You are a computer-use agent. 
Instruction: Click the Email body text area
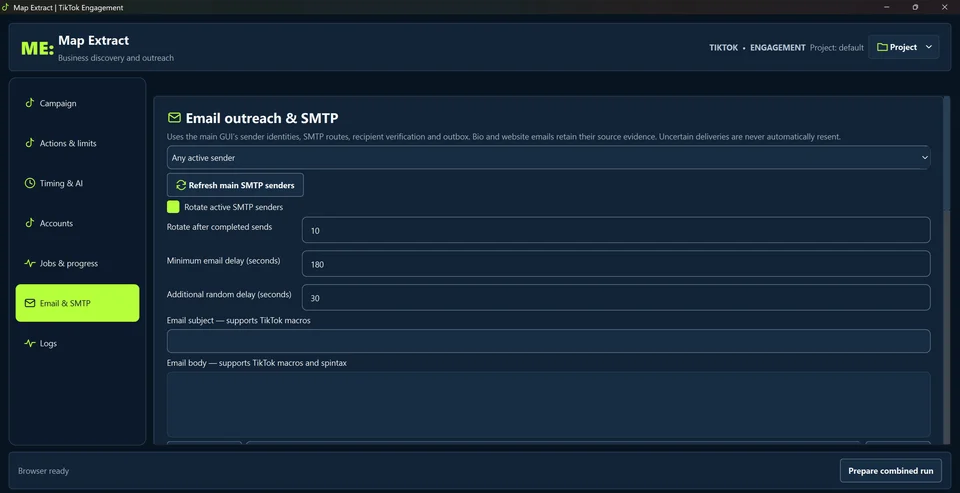point(549,404)
